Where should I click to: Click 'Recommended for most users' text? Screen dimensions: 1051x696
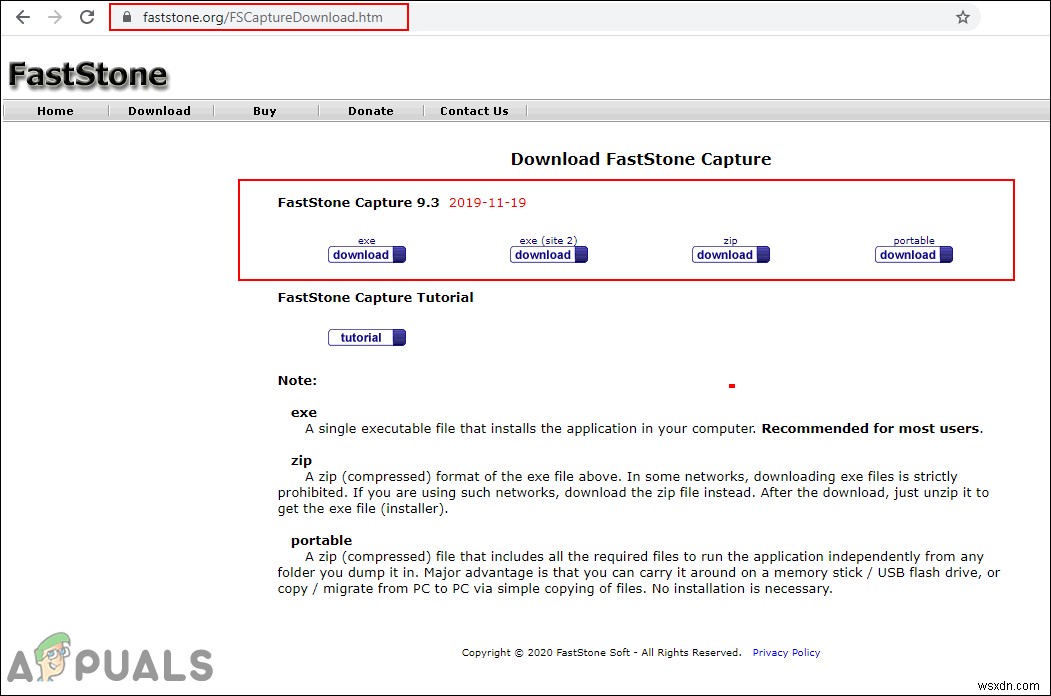pyautogui.click(x=870, y=428)
